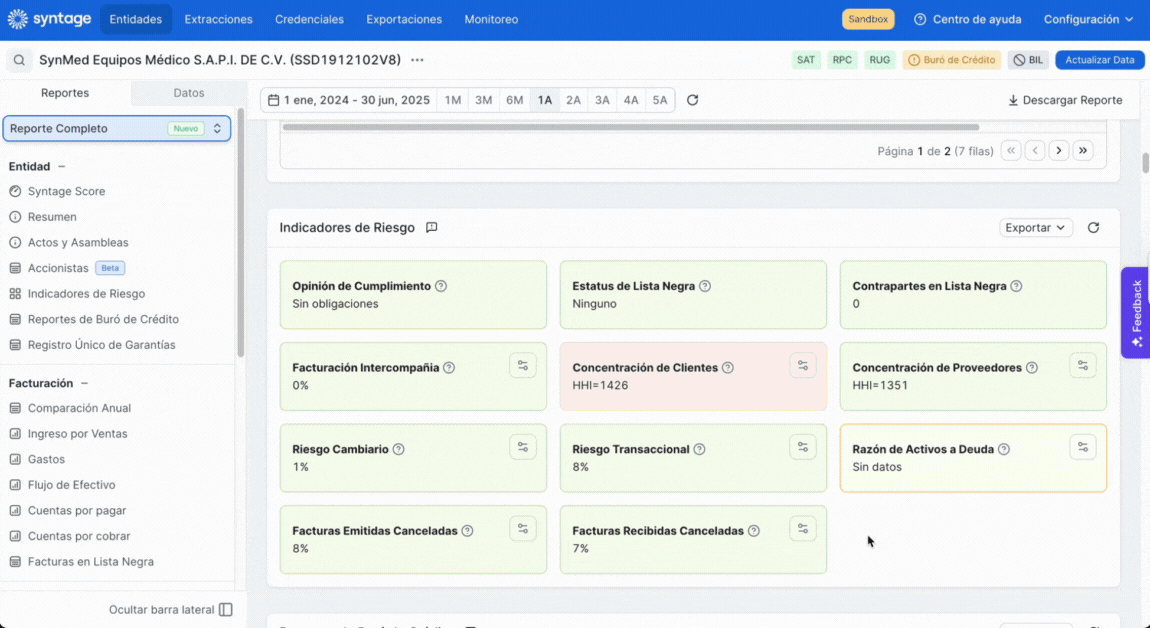
Task: Show help for Razón de Activos a Deuda
Action: pyautogui.click(x=1004, y=449)
